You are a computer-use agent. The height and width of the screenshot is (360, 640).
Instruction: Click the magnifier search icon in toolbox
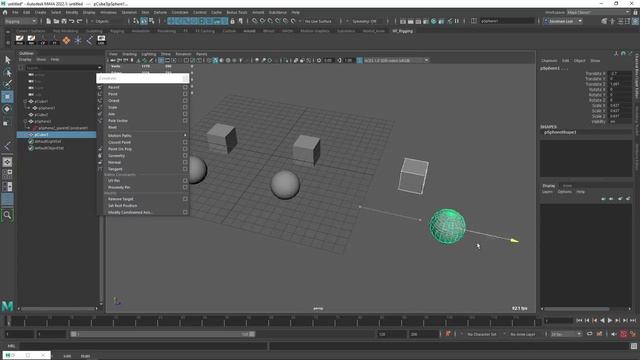pos(7,215)
